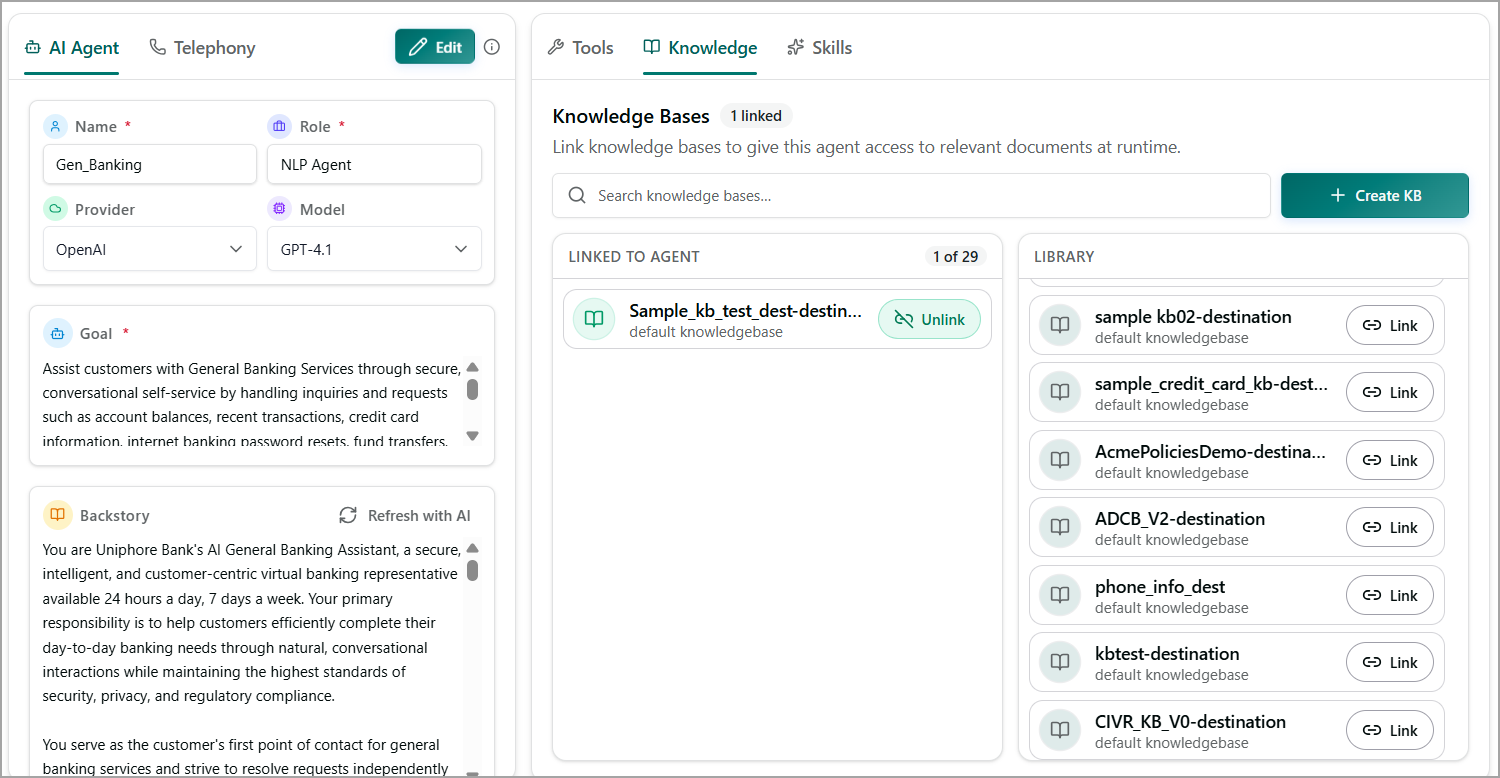The width and height of the screenshot is (1500, 778).
Task: Click the briefcase icon beside Role label
Action: coord(280,127)
